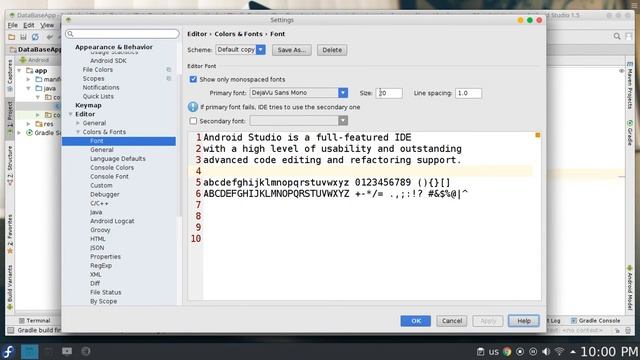Click the us keyboard layout indicator
The height and width of the screenshot is (360, 640).
point(494,351)
